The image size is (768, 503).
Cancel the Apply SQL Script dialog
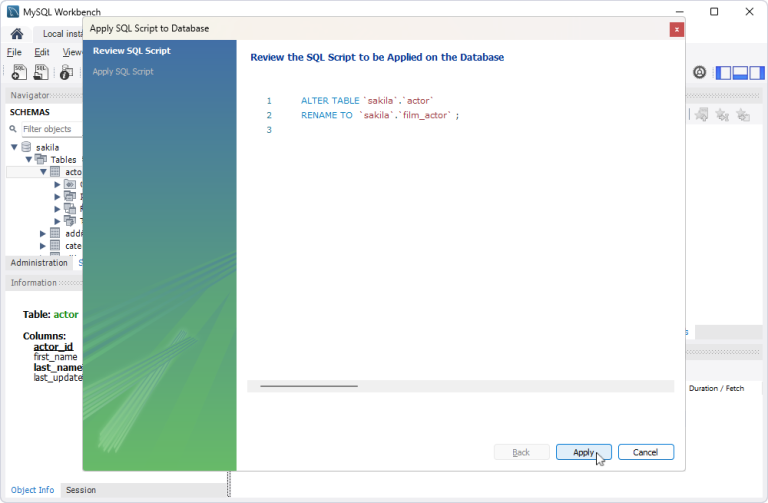(645, 452)
